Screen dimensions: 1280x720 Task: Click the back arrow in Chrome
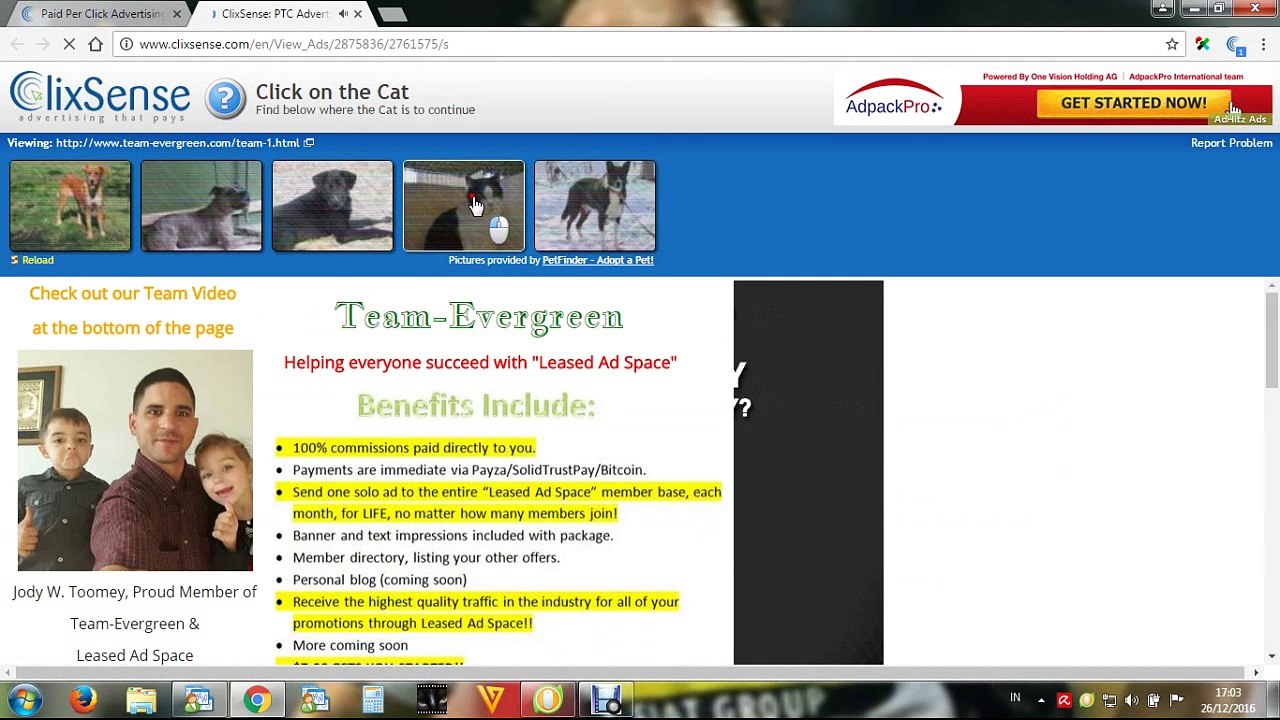click(x=17, y=44)
